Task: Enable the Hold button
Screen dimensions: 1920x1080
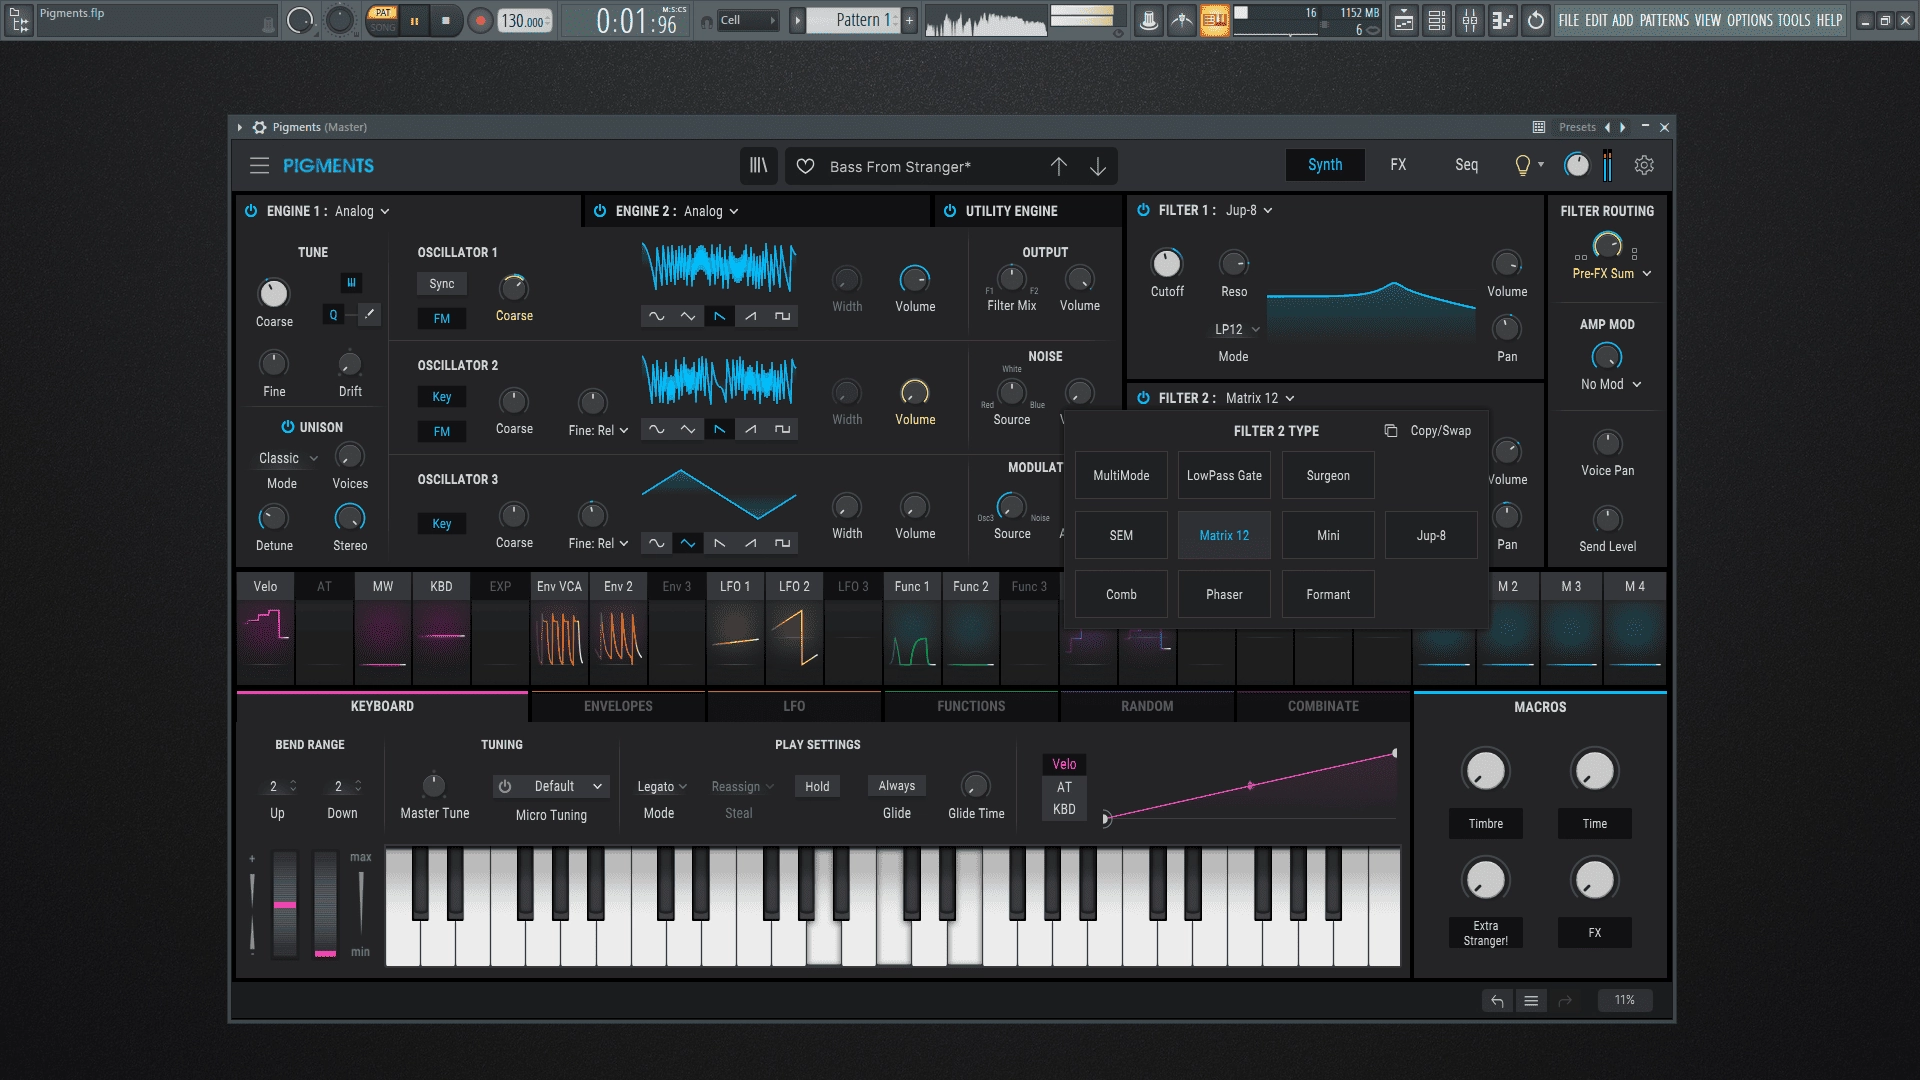Action: pos(817,787)
